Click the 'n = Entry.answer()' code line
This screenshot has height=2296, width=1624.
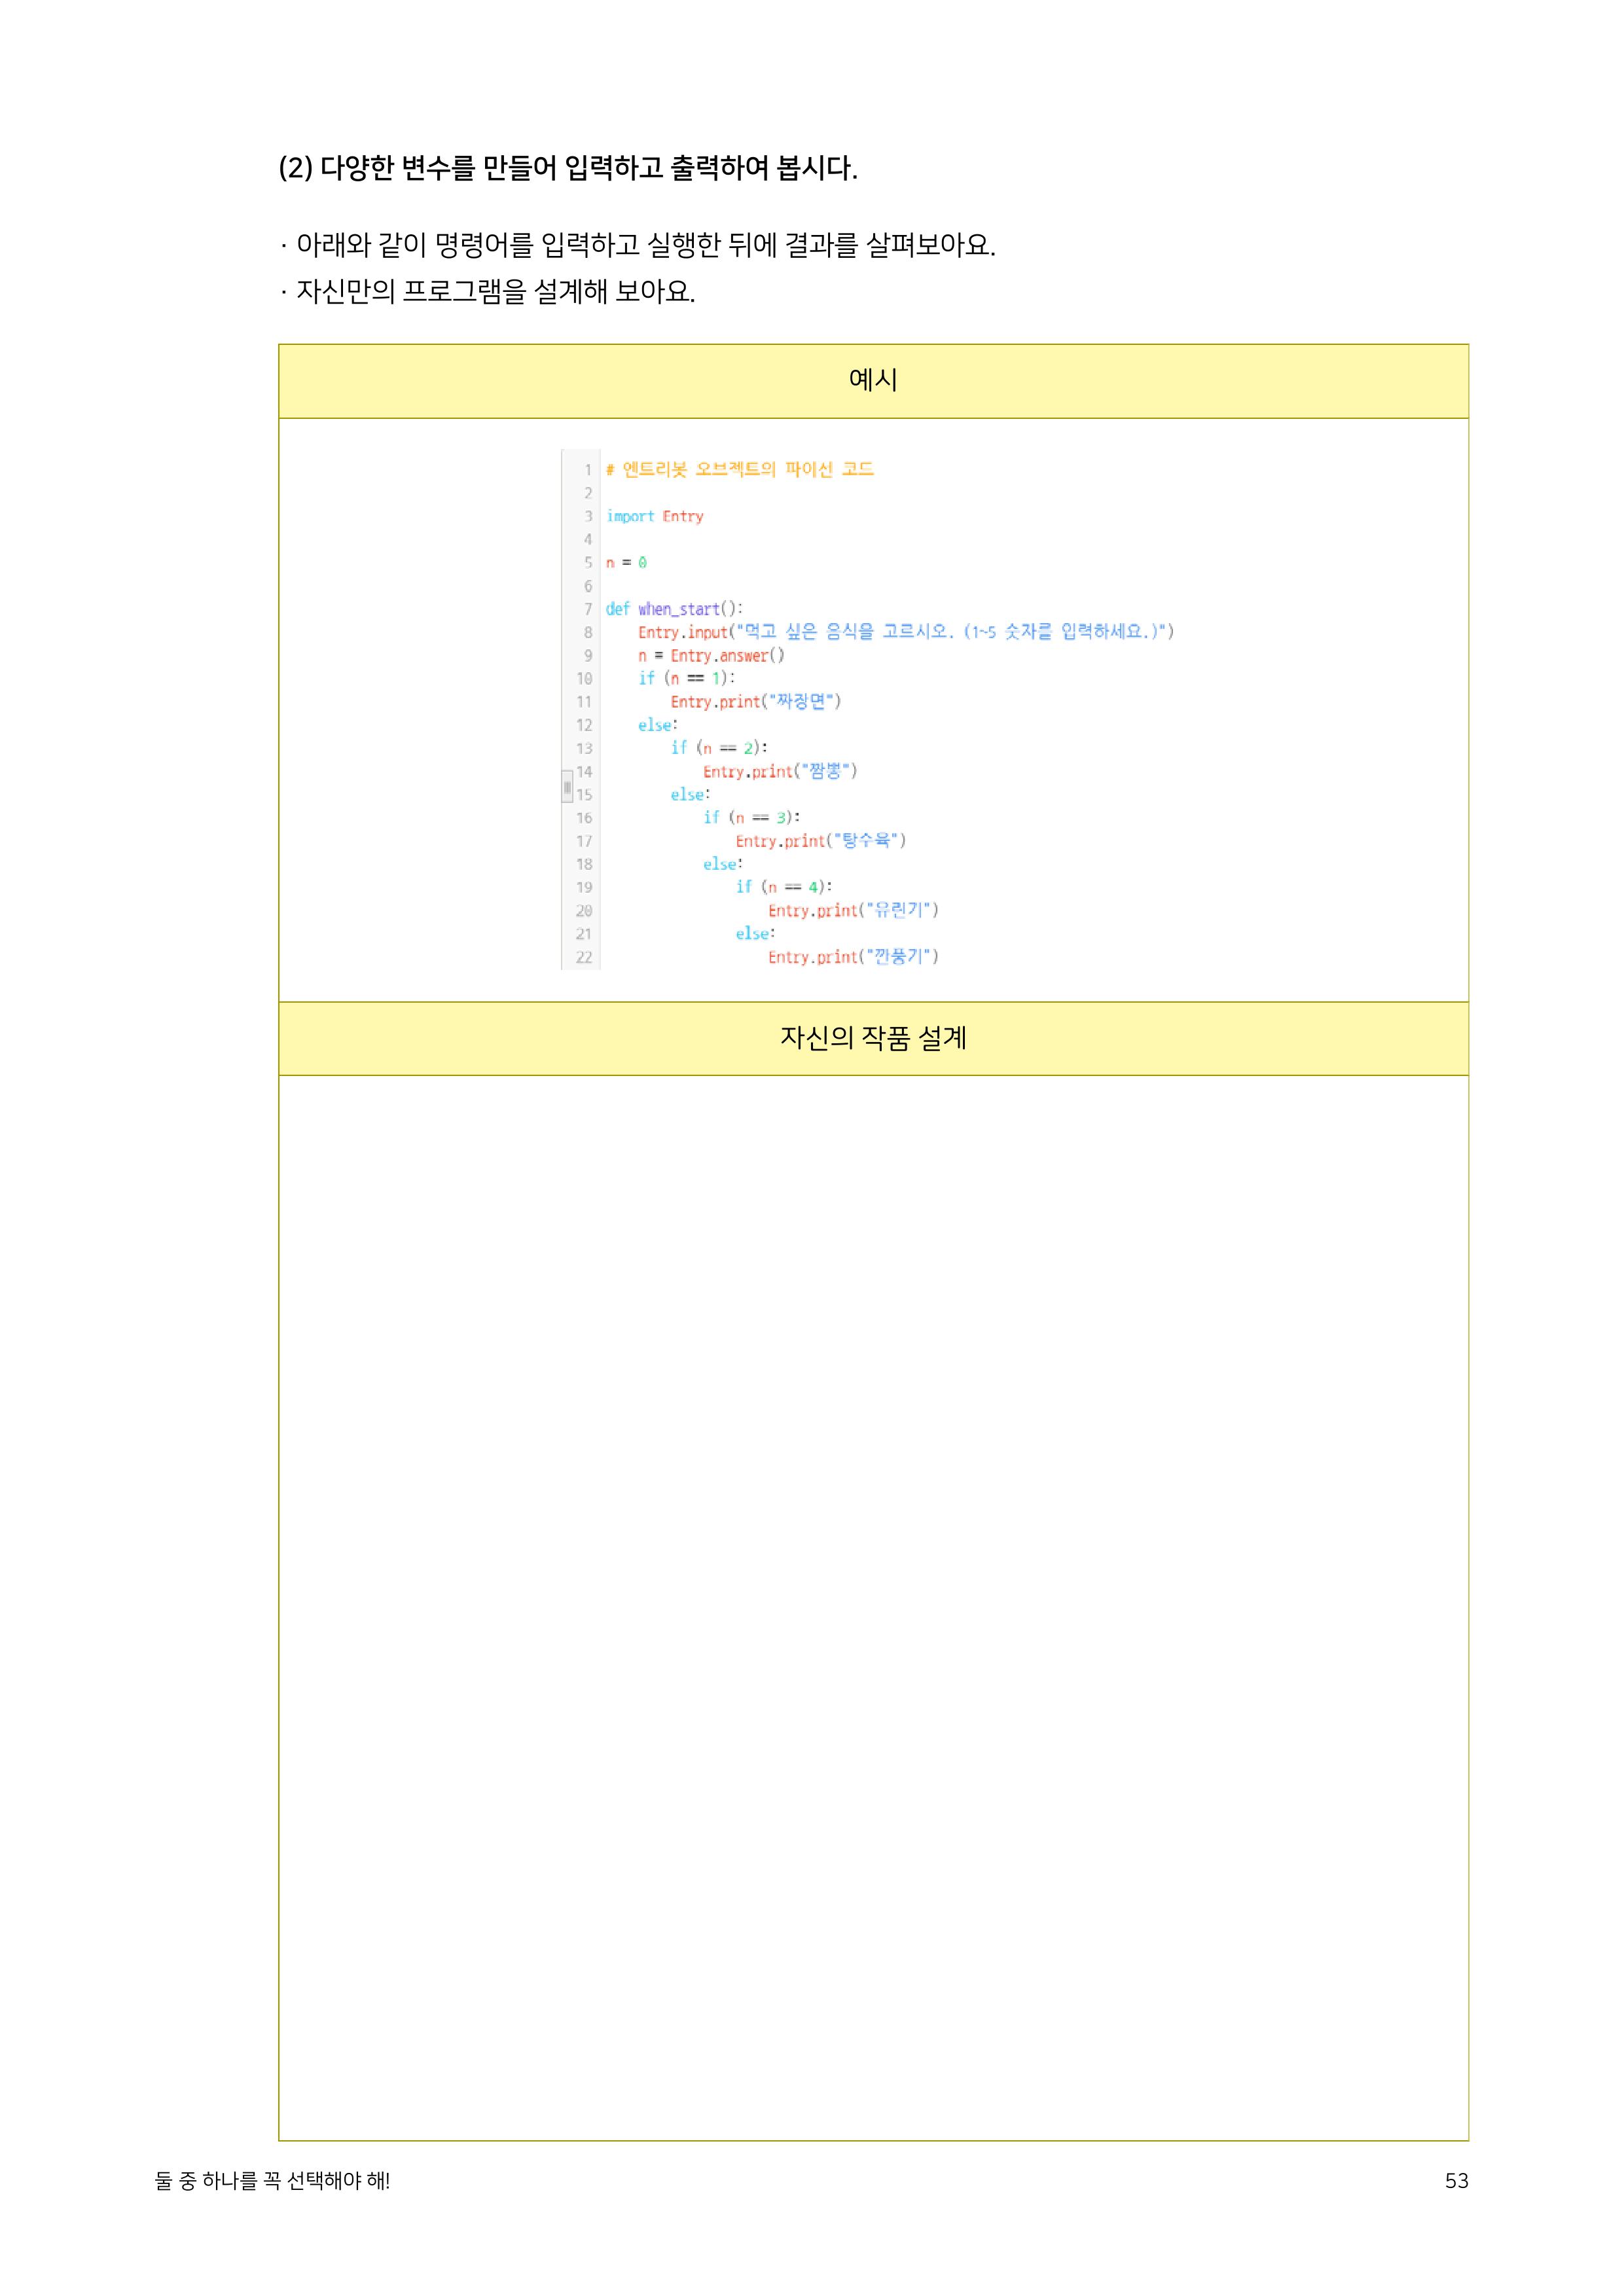(x=711, y=655)
